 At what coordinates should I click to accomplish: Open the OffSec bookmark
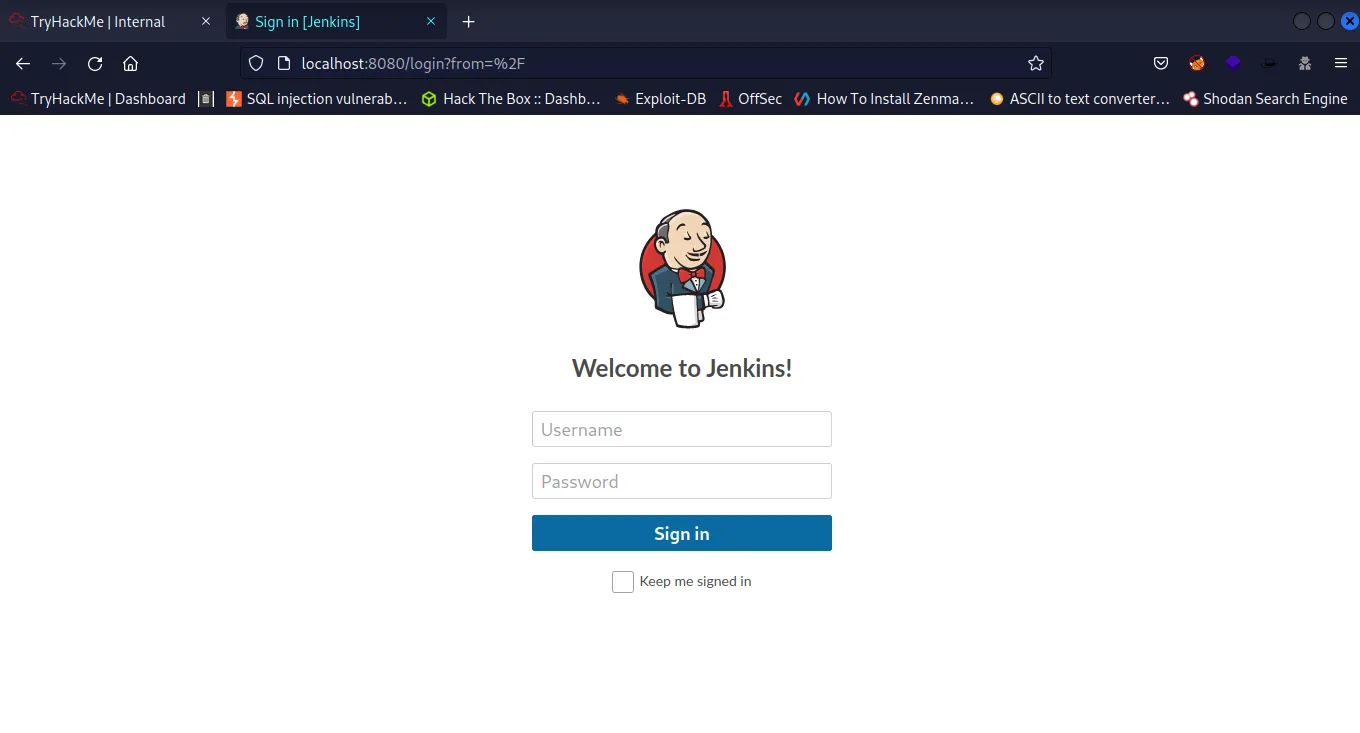point(749,98)
